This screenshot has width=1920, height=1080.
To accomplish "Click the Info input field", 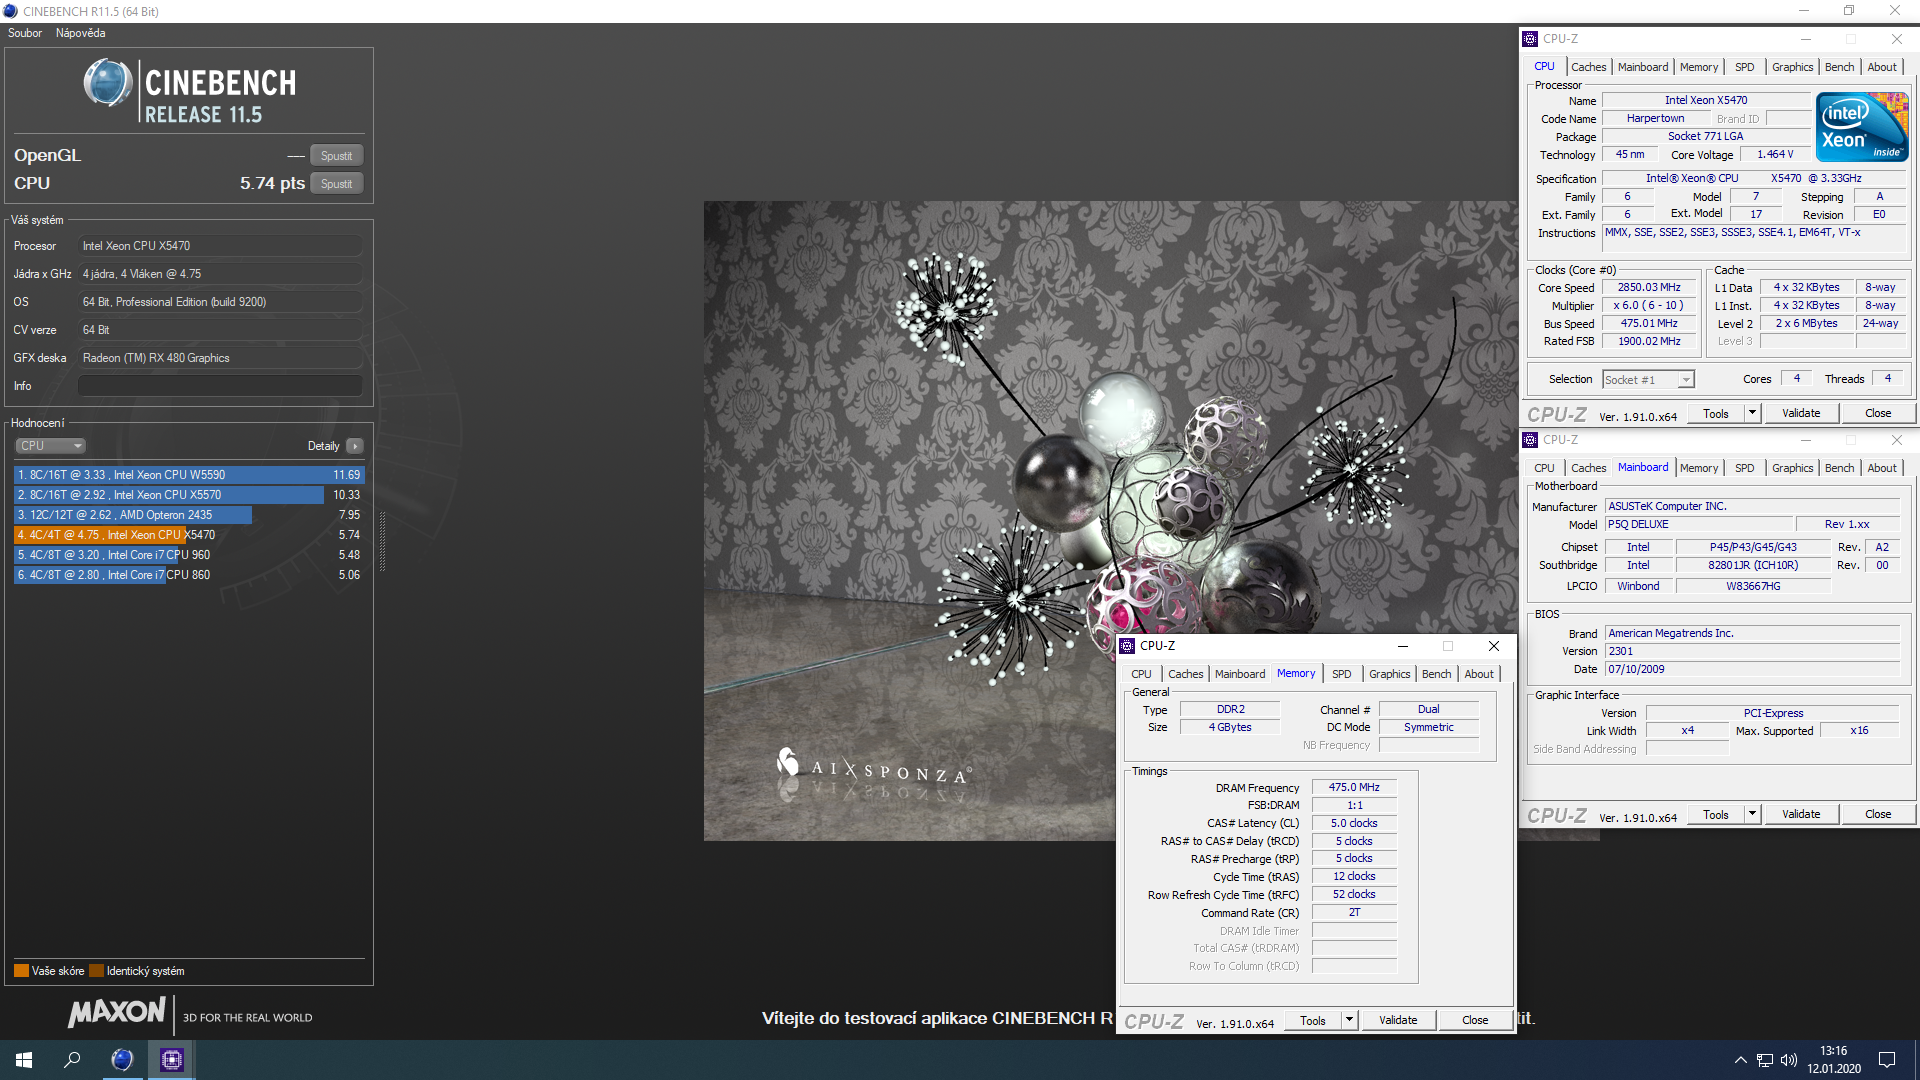I will coord(220,386).
